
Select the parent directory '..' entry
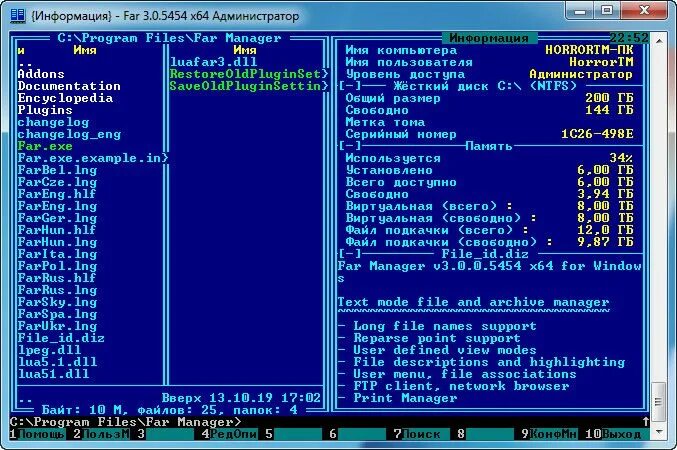click(x=25, y=63)
